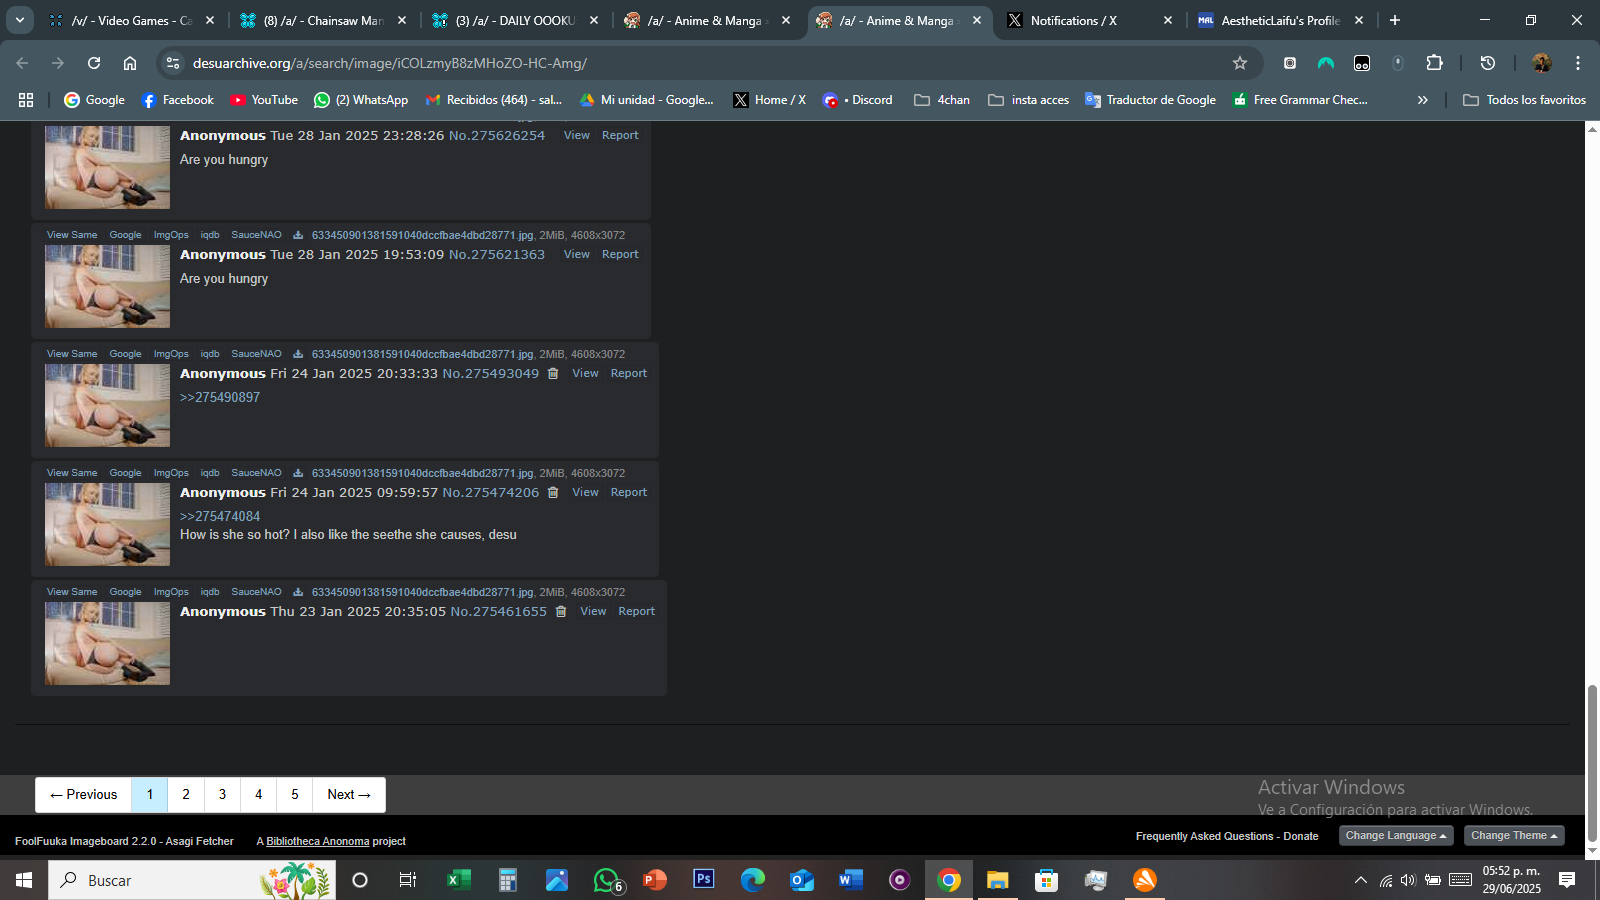Open thumbnail of post No.275474206
Image resolution: width=1600 pixels, height=900 pixels.
(x=107, y=524)
